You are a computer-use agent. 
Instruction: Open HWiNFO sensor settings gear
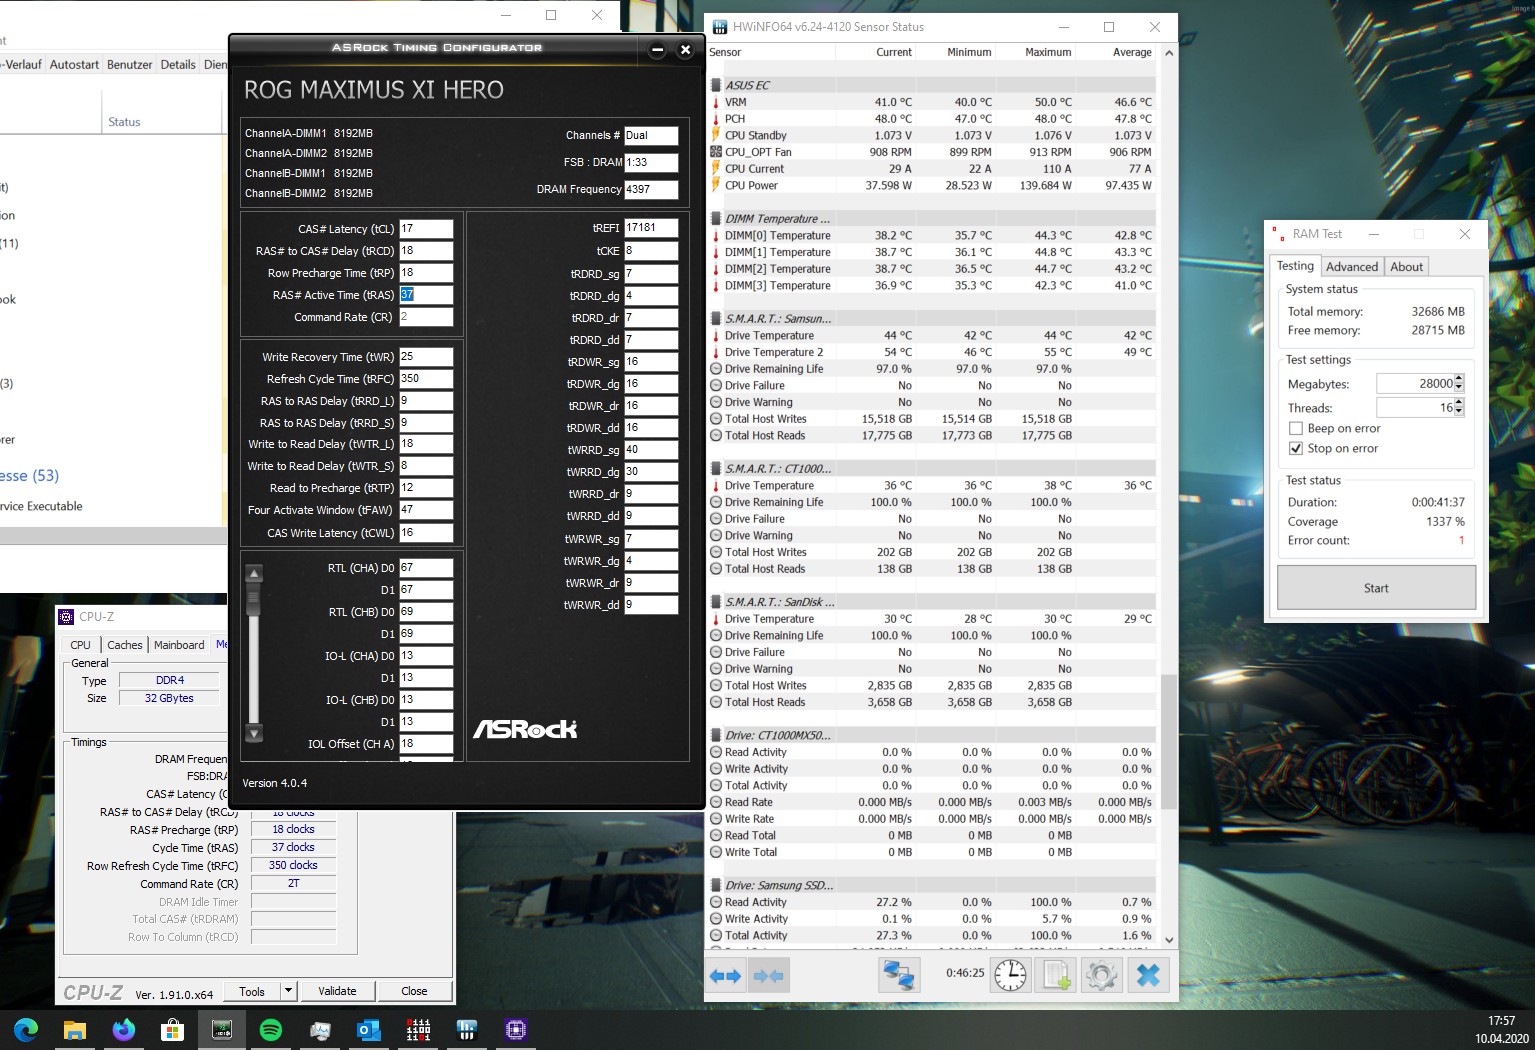click(x=1102, y=975)
